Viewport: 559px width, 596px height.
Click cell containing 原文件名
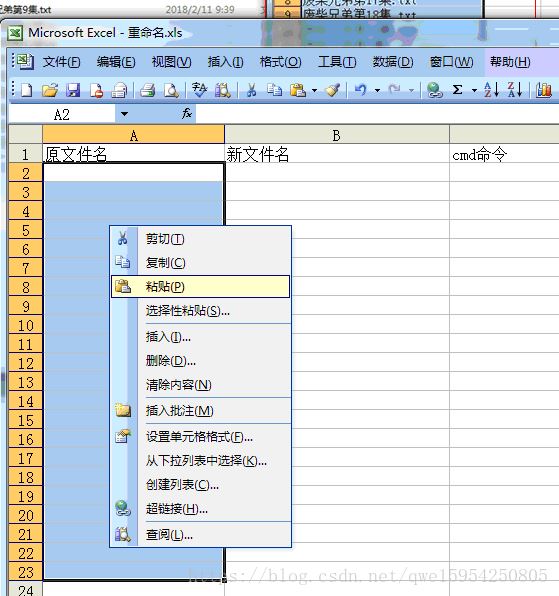click(x=133, y=154)
